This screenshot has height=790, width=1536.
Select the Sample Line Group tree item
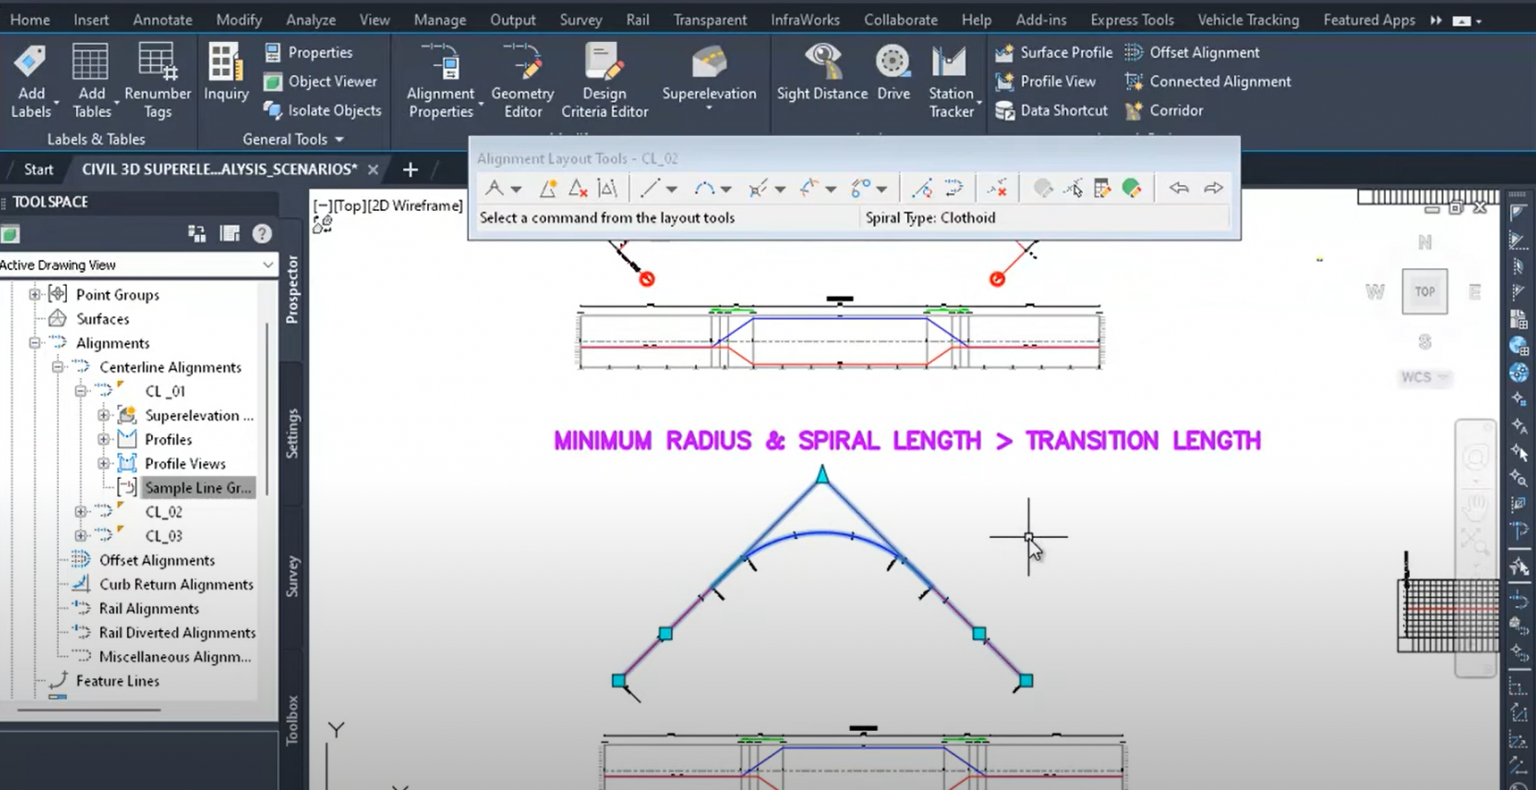(197, 488)
